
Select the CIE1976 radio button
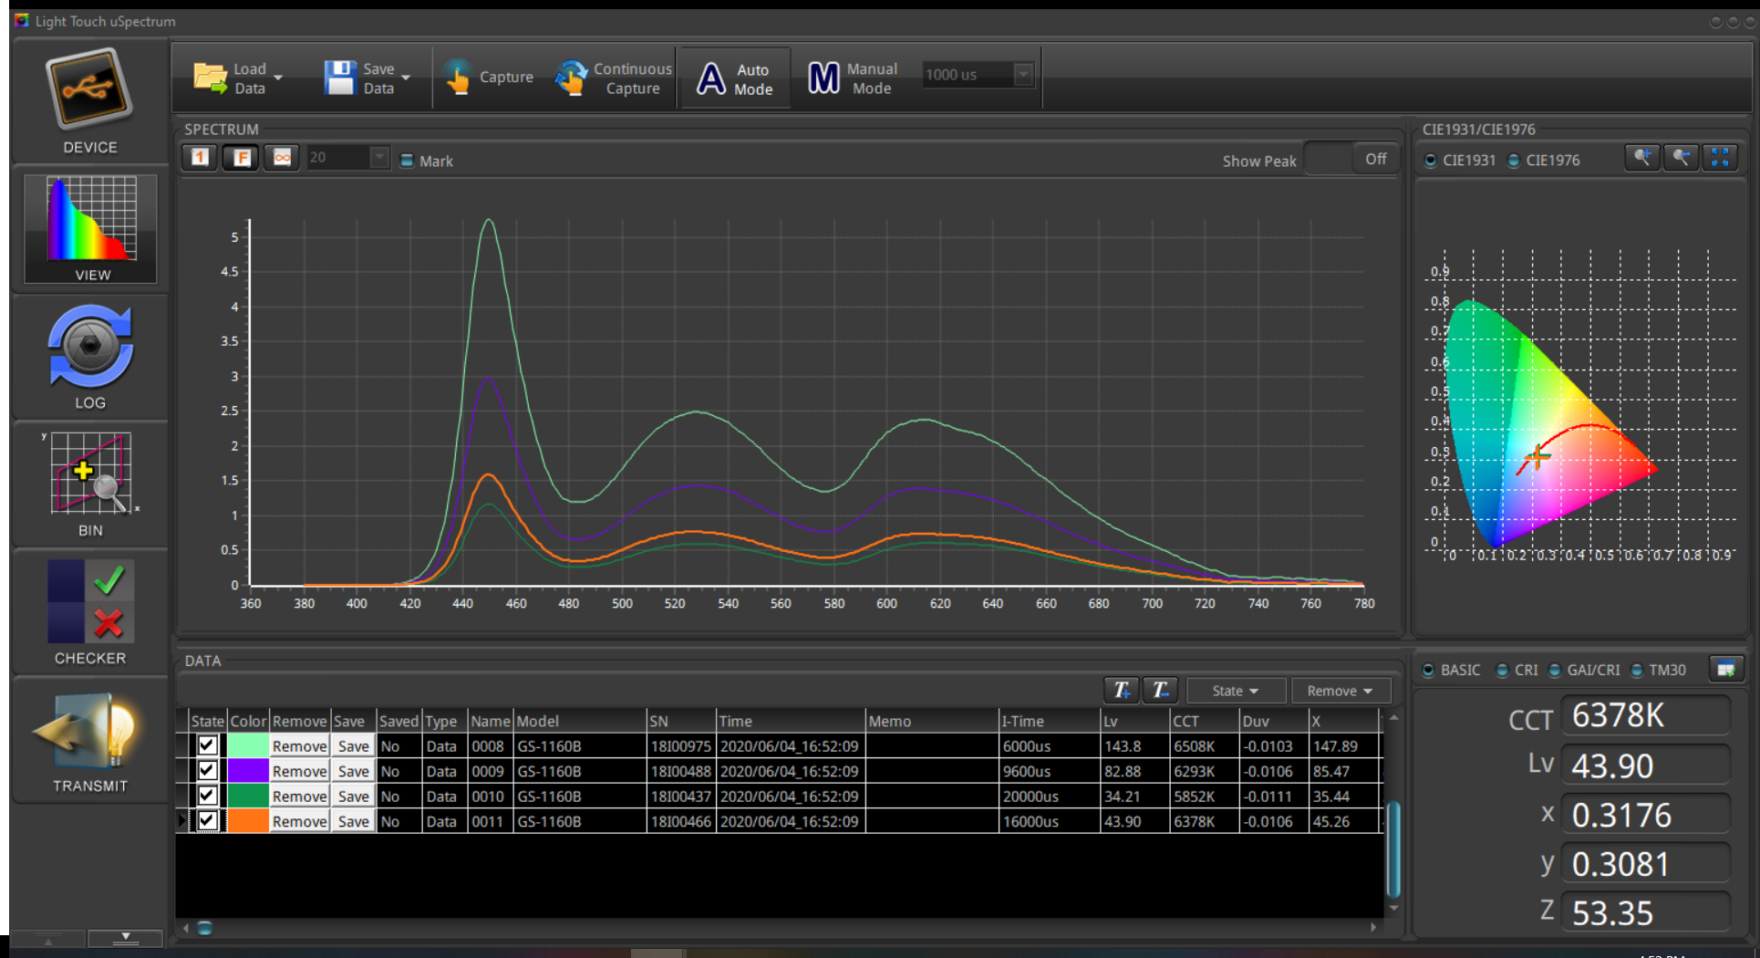[1514, 161]
